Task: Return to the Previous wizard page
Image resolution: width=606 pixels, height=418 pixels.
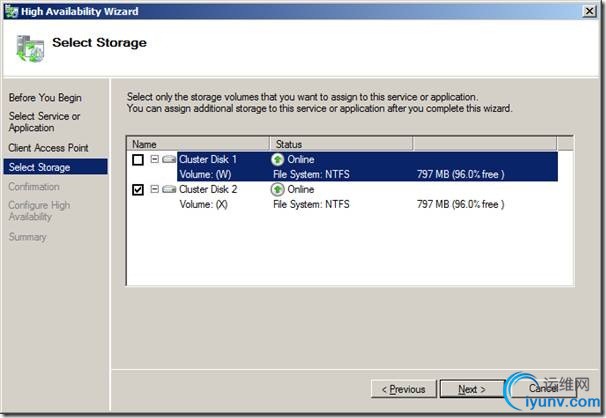Action: click(403, 389)
